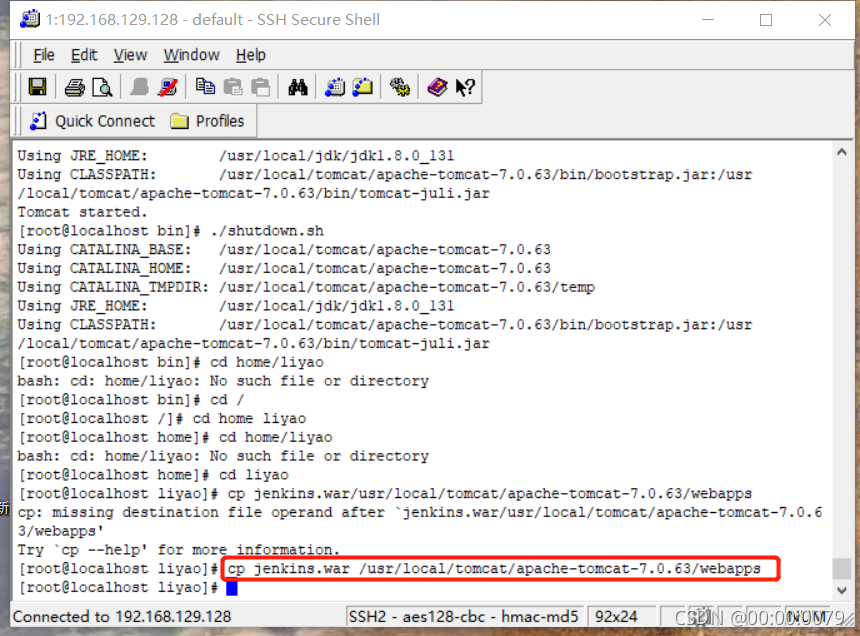Viewport: 860px width, 636px height.
Task: Click 'Tomcat started.' line in terminal
Action: pyautogui.click(x=82, y=212)
